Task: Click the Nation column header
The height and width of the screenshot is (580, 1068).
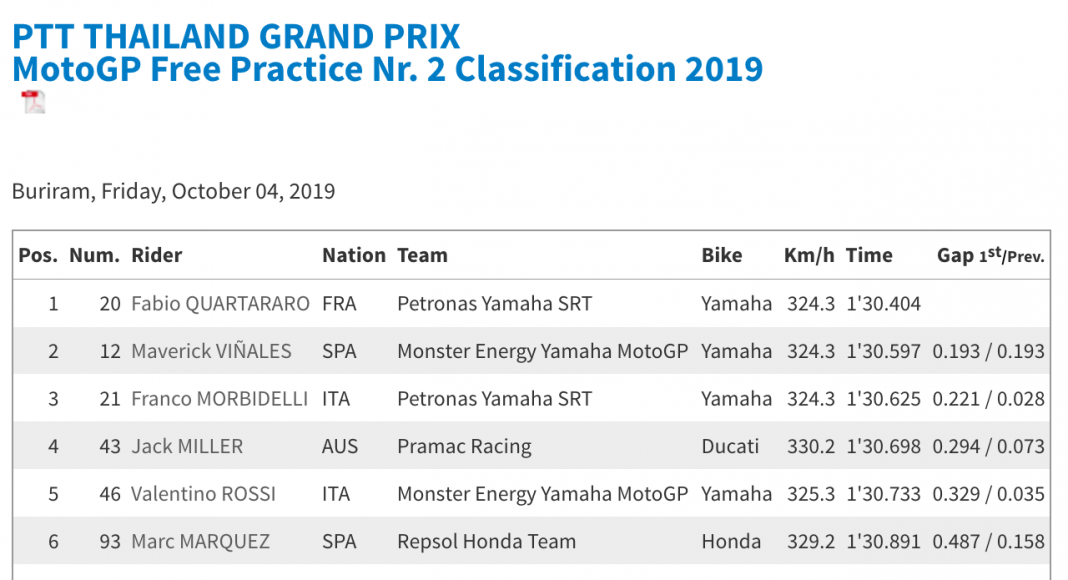Action: click(353, 255)
